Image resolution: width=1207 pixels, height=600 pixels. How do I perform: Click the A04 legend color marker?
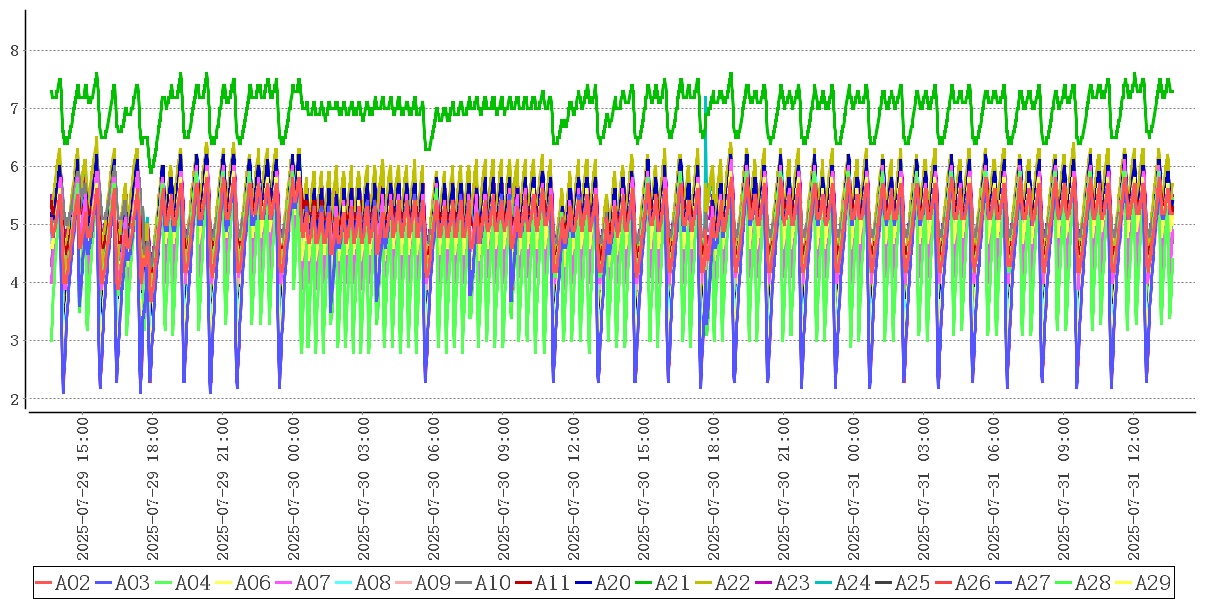tap(163, 583)
